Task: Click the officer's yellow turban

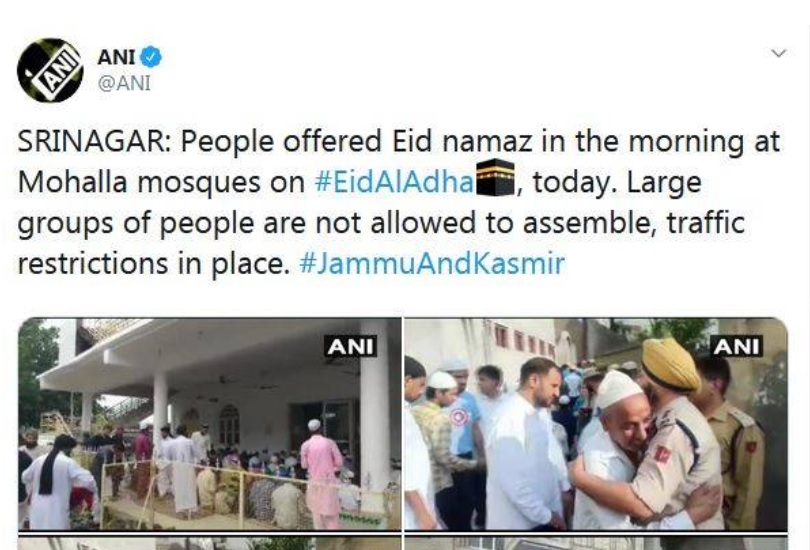Action: click(x=671, y=364)
